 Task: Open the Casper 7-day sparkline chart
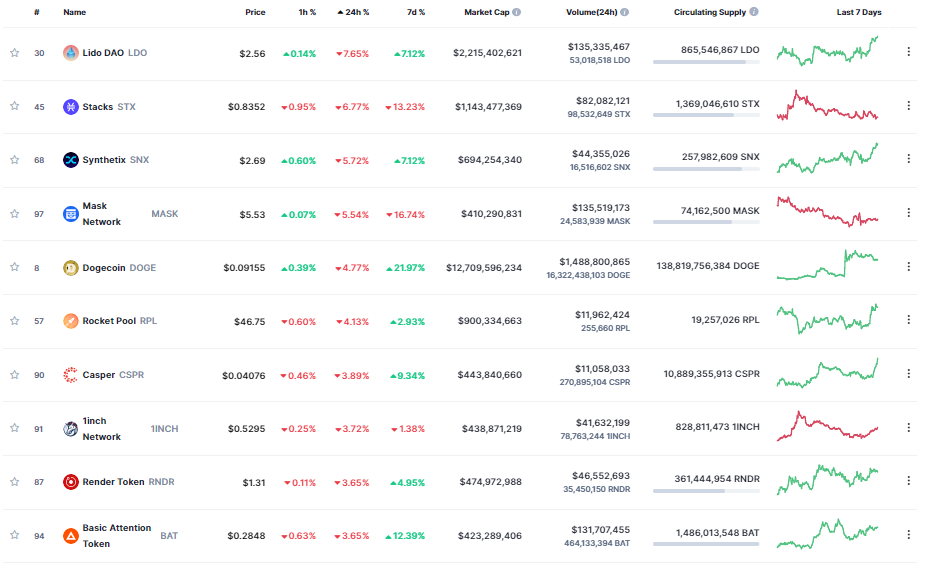828,374
